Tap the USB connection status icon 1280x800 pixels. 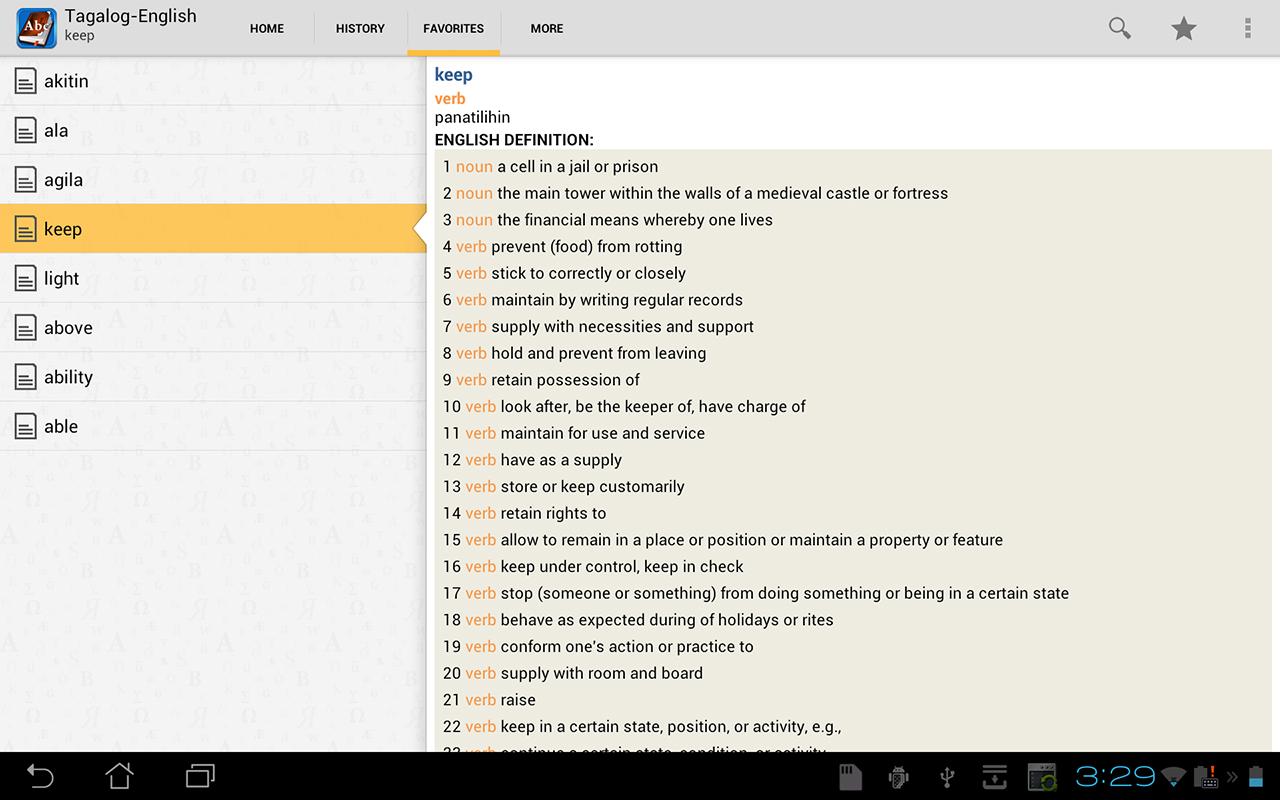coord(947,776)
